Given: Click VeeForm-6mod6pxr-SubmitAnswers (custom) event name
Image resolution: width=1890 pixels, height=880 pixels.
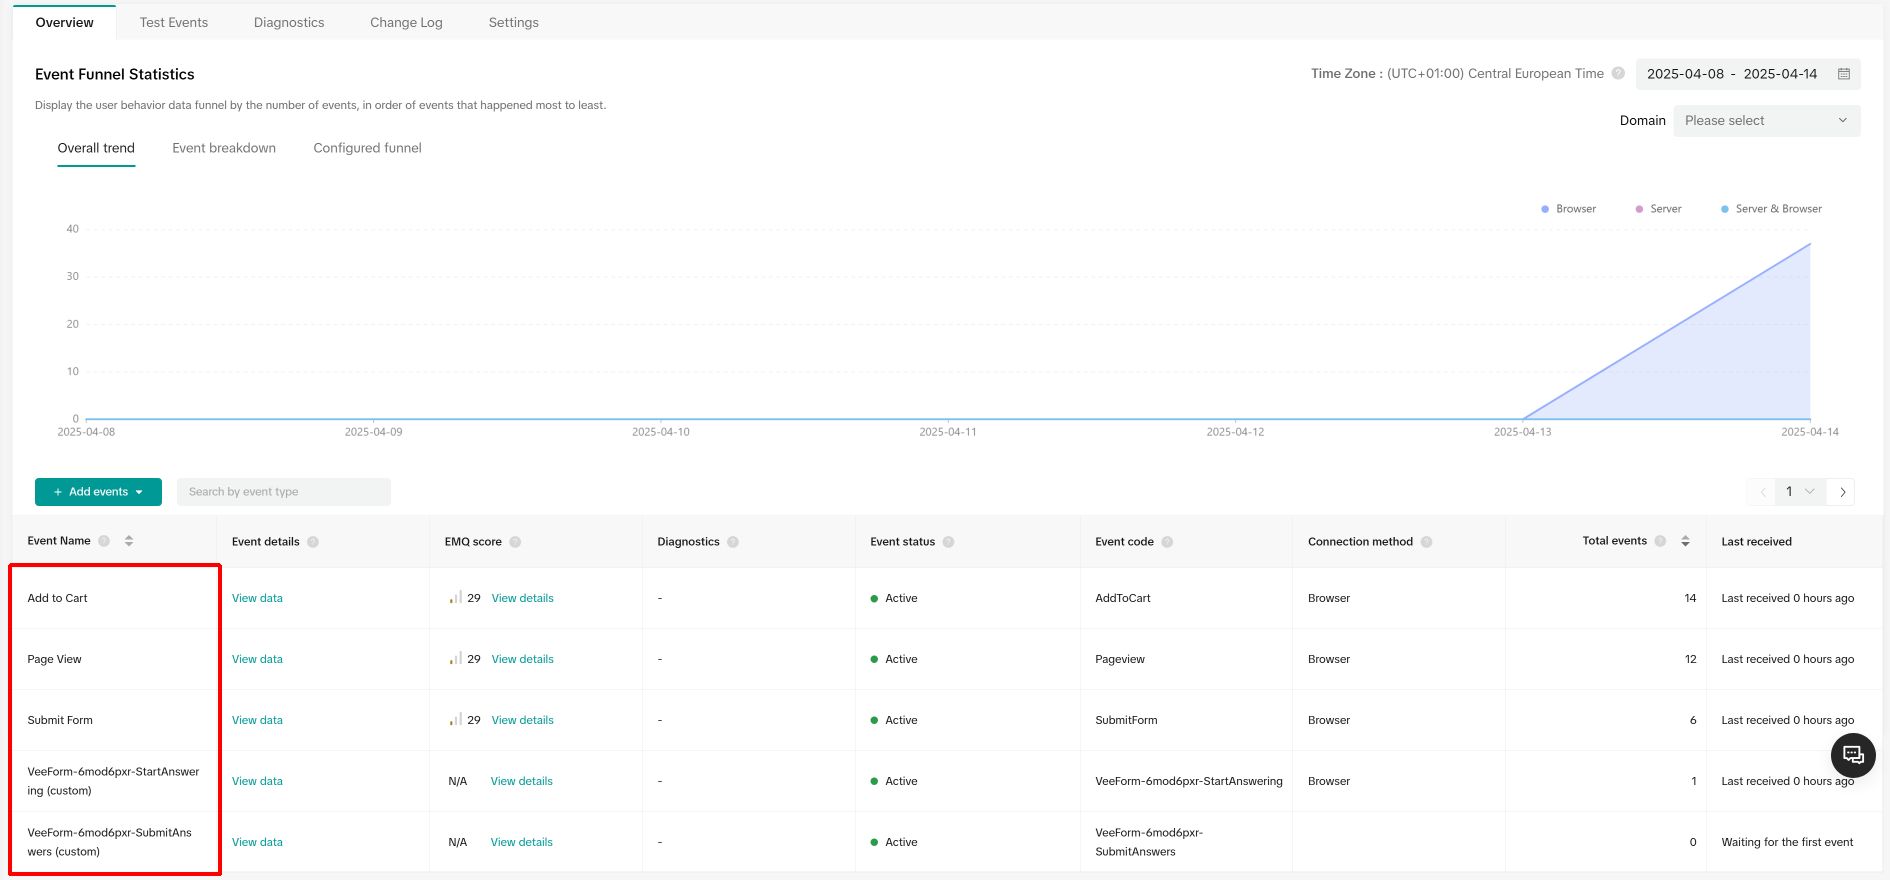Looking at the screenshot, I should point(109,842).
